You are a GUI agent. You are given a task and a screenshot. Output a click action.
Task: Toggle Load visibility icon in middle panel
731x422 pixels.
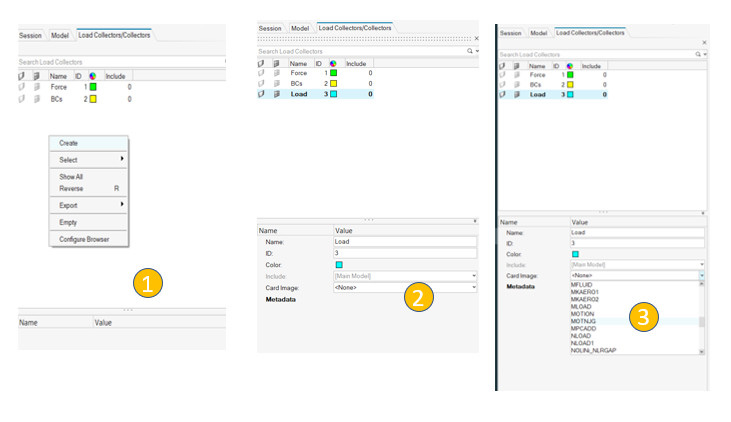click(261, 94)
